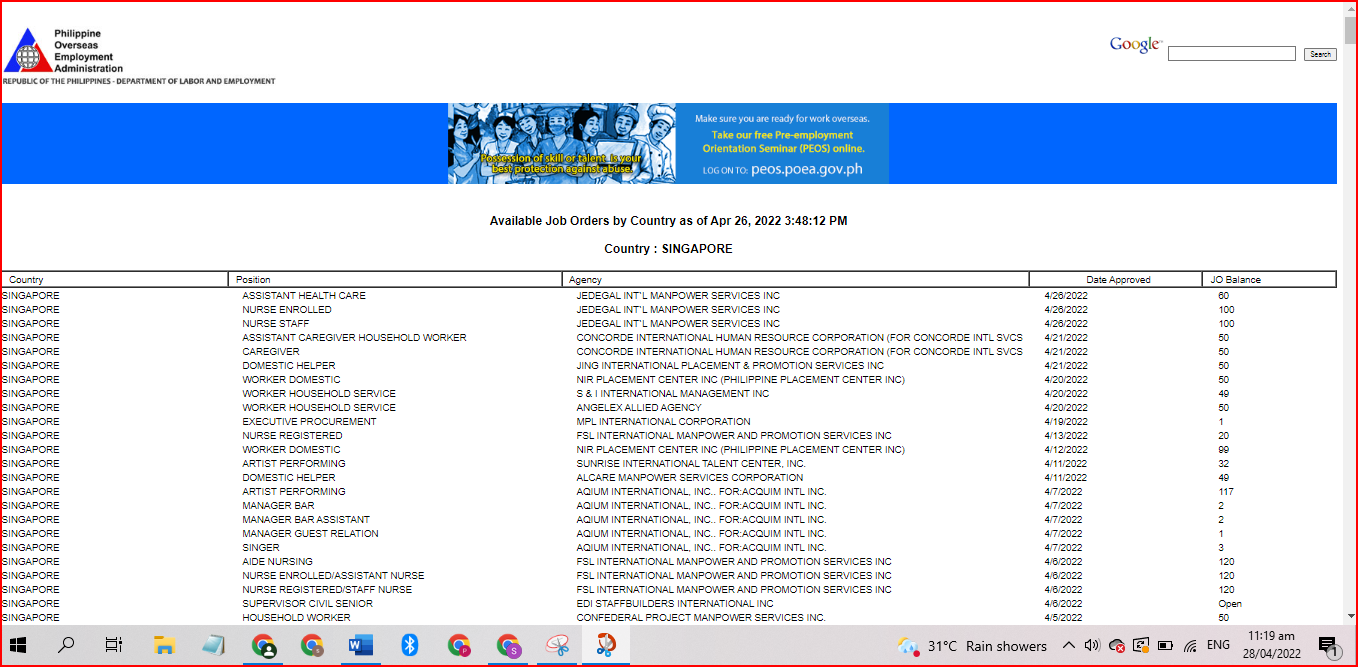The width and height of the screenshot is (1358, 667).
Task: Open Snipping Tool icon with the white oval
Action: 556,645
